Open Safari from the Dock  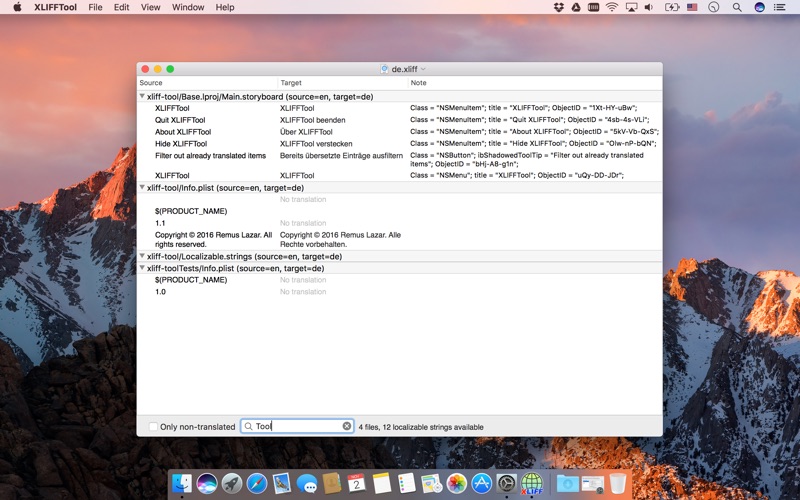[257, 483]
